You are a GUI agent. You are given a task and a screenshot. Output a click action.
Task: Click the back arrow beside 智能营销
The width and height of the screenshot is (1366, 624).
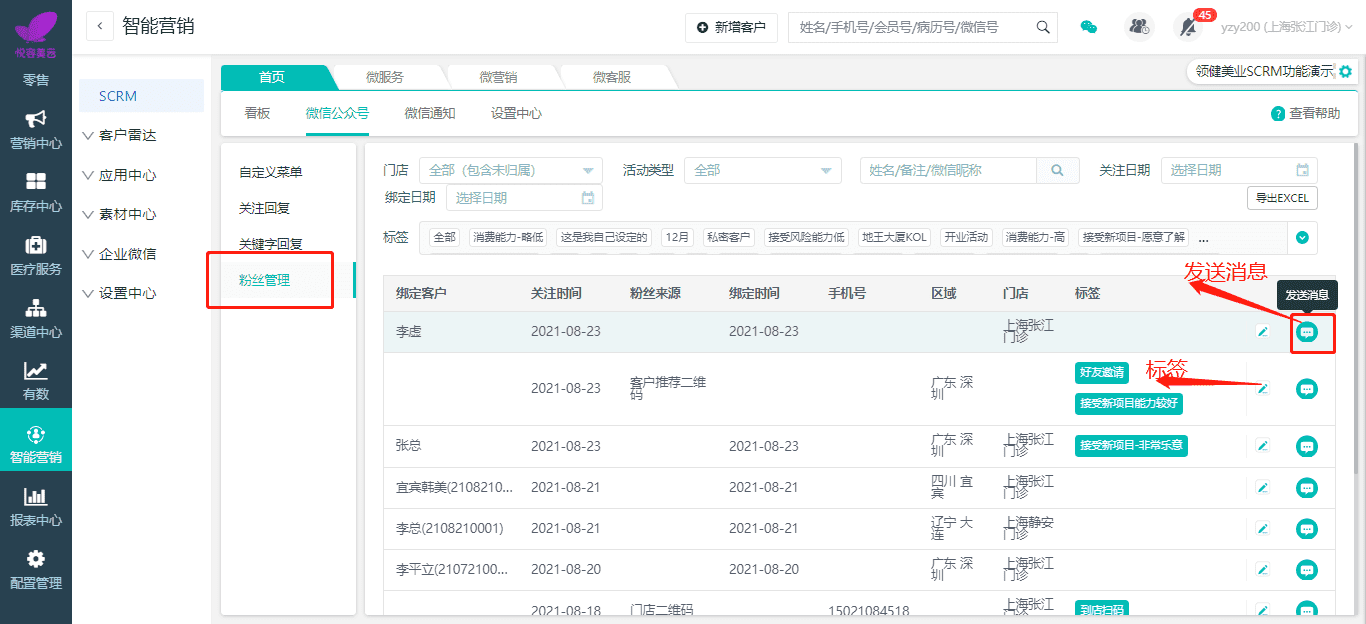[100, 27]
